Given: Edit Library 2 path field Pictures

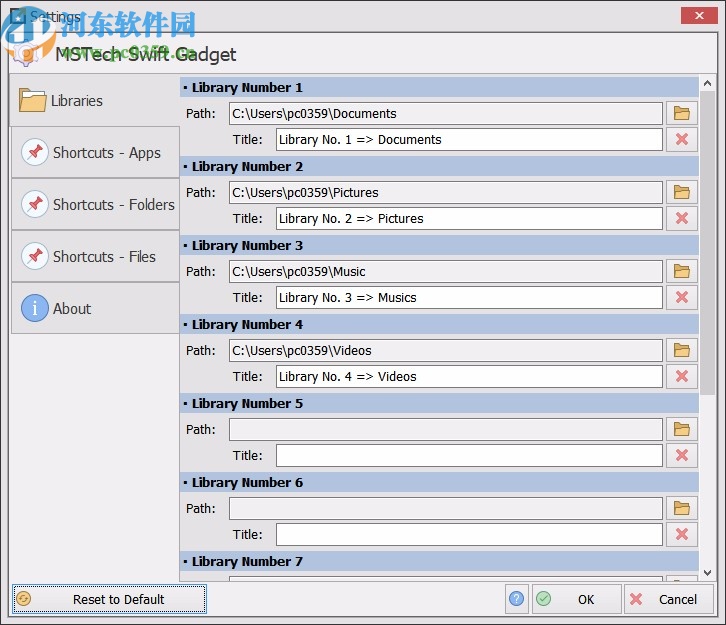Looking at the screenshot, I should [446, 193].
